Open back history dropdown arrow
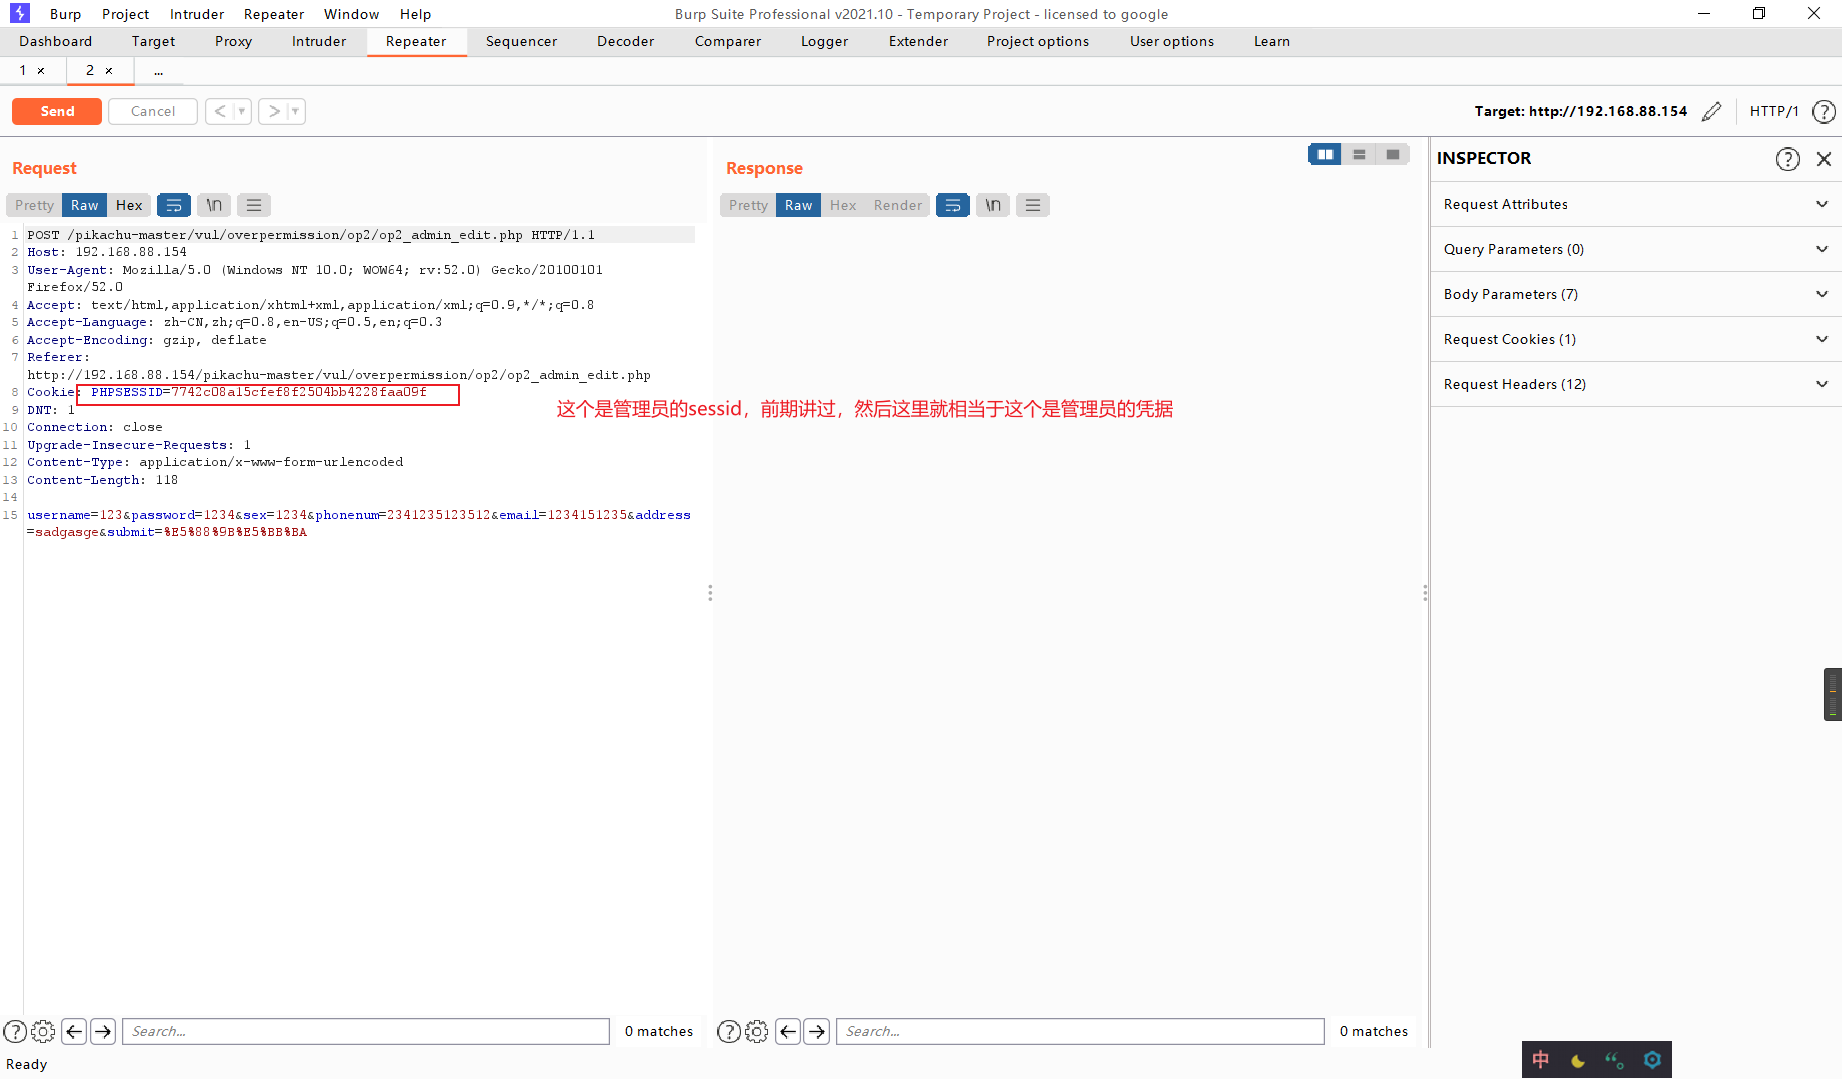Screen dimensions: 1842x1080 242,111
